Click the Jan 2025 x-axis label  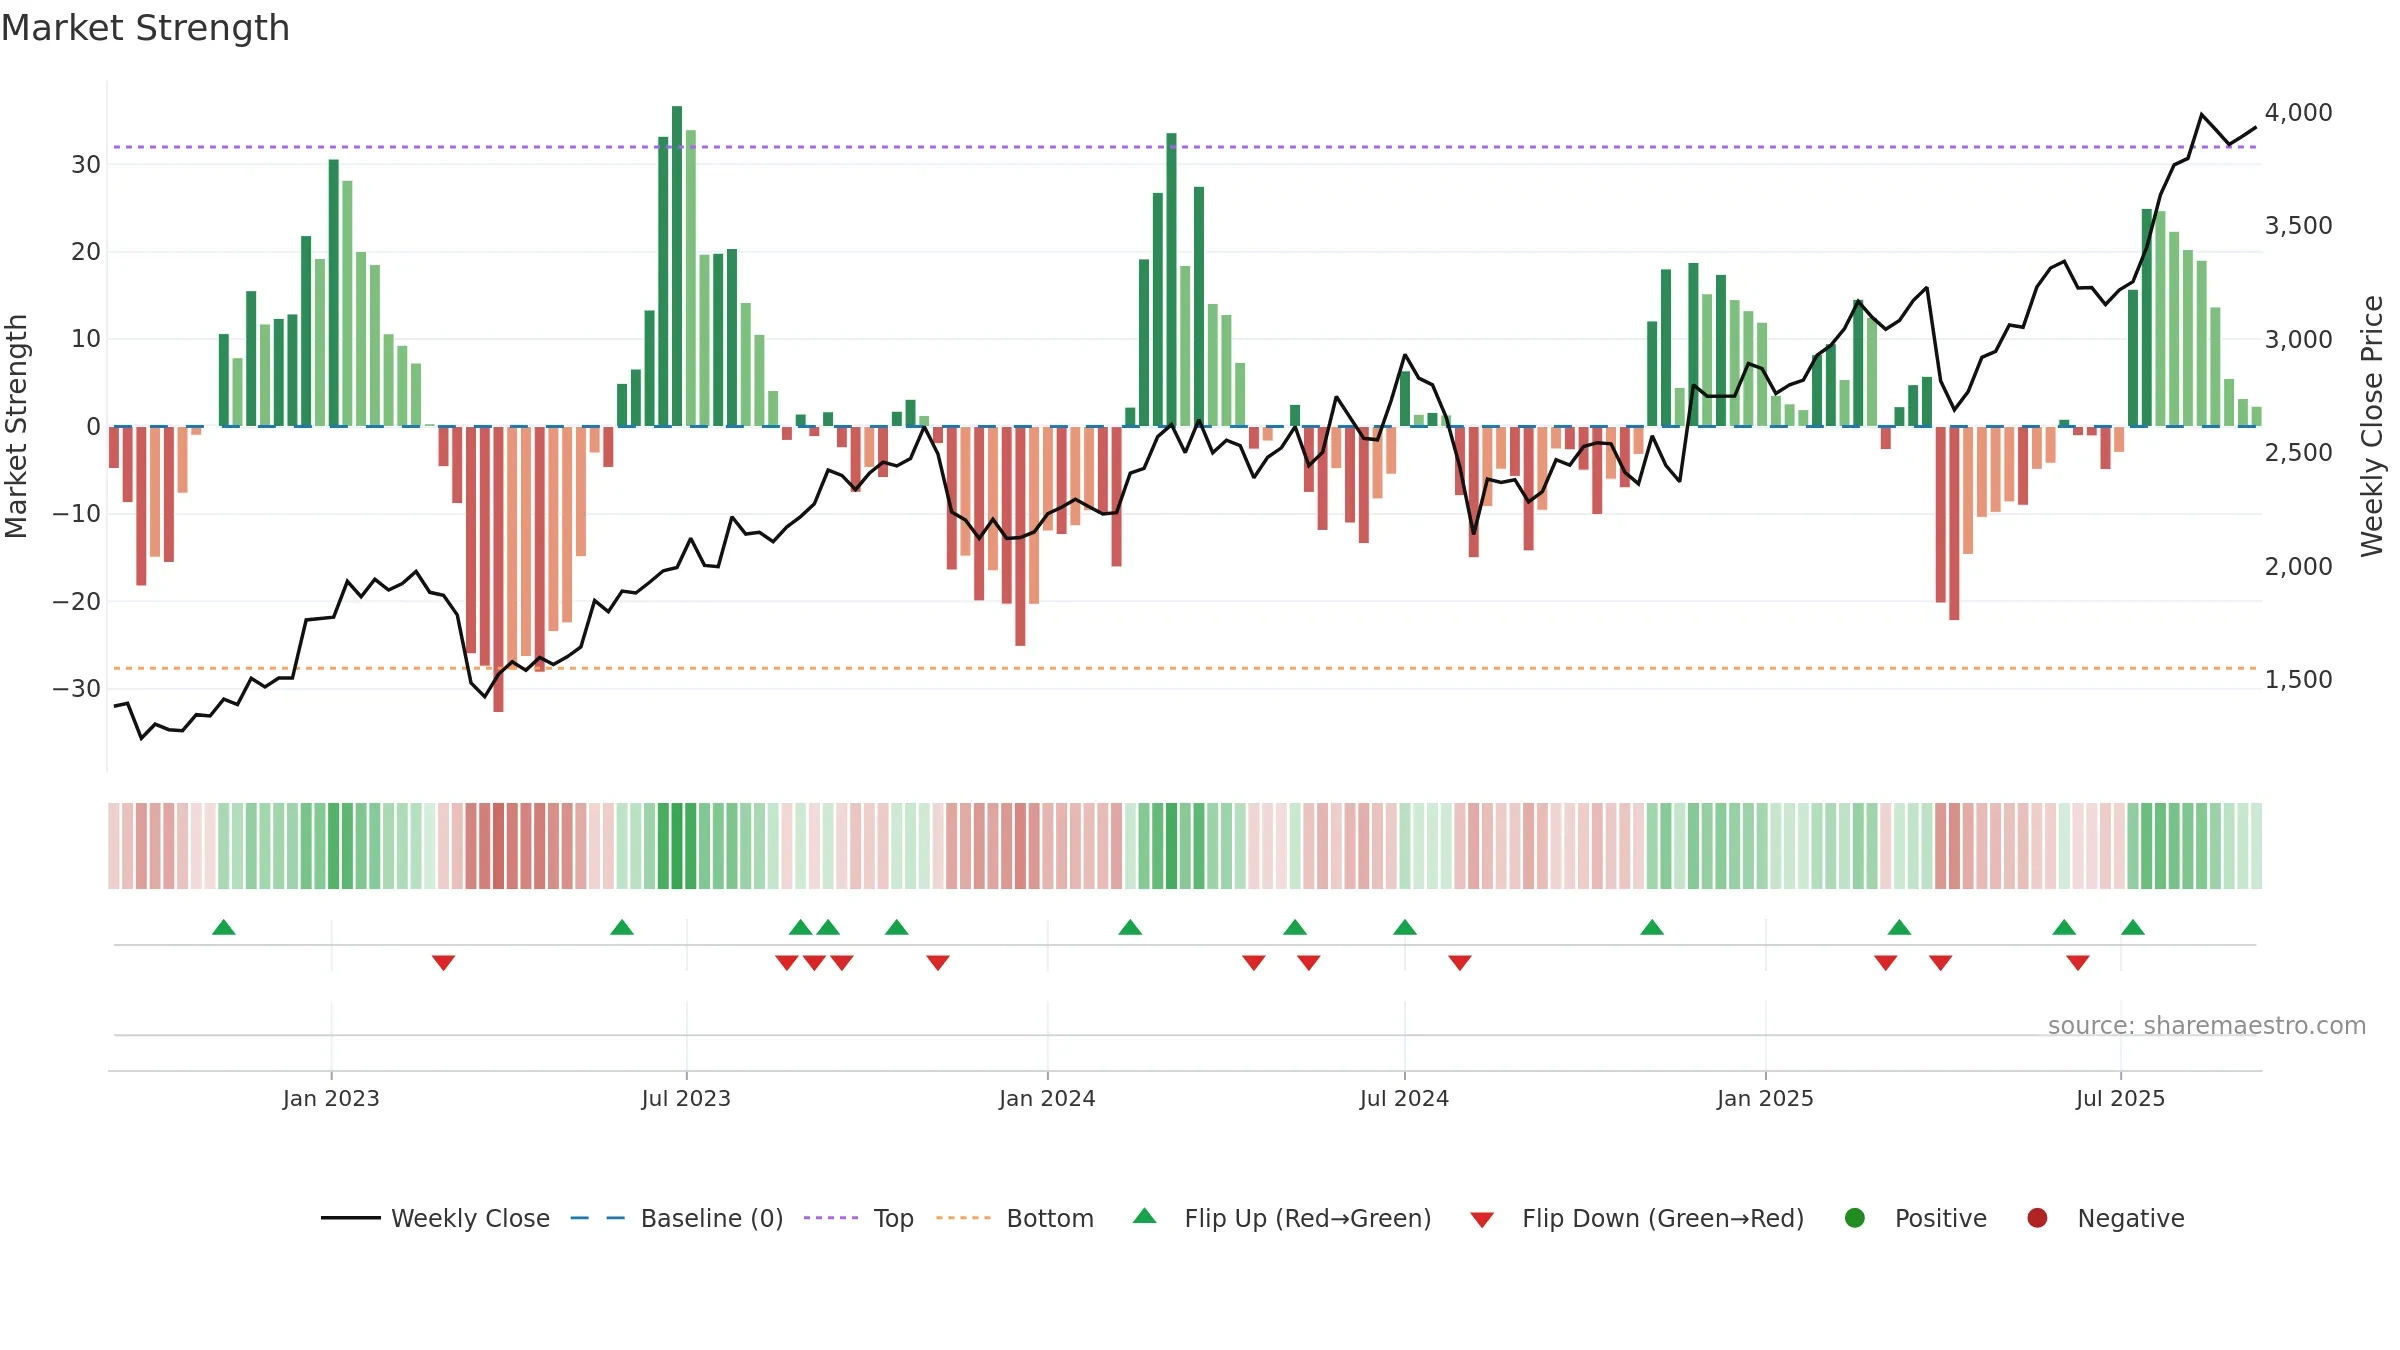click(1765, 1099)
